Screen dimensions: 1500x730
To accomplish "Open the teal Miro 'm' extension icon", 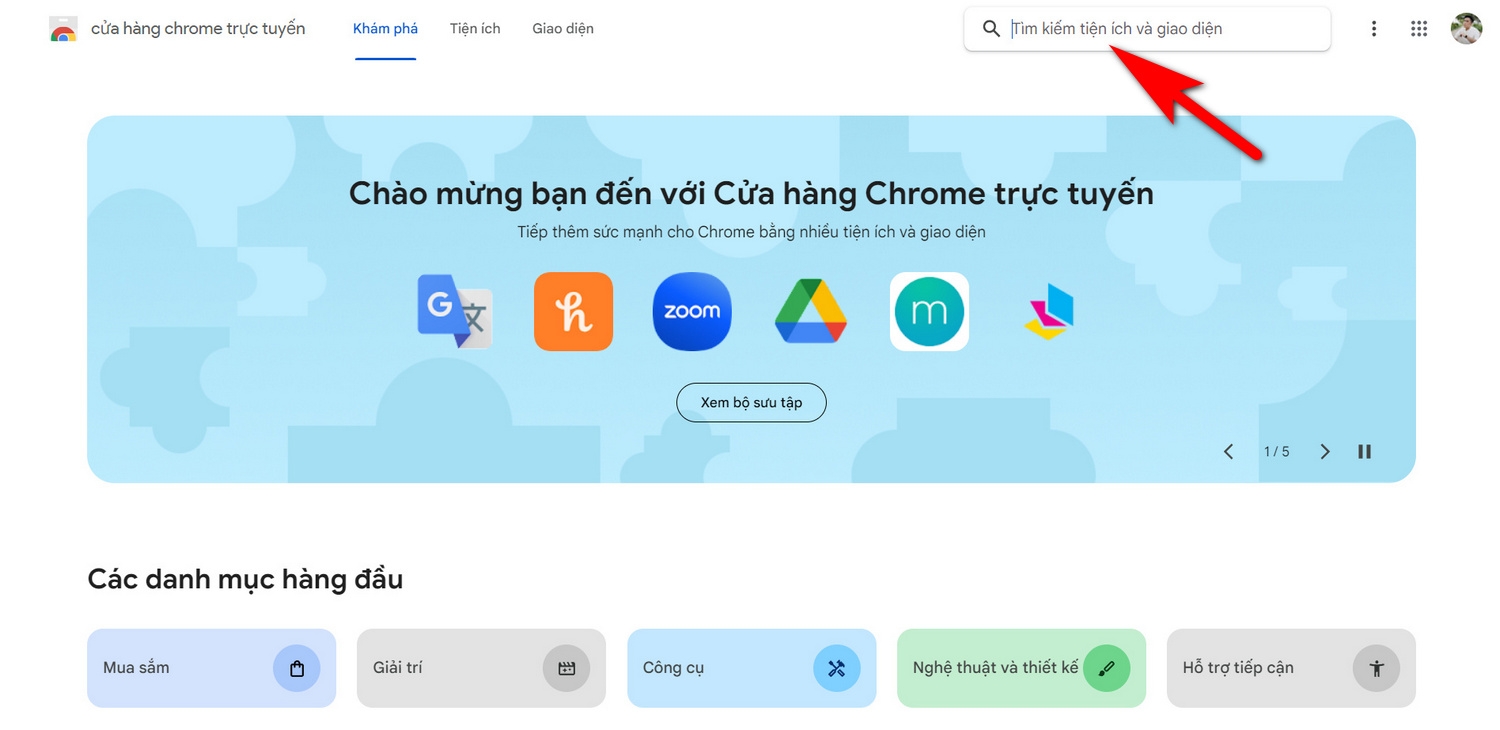I will tap(929, 311).
